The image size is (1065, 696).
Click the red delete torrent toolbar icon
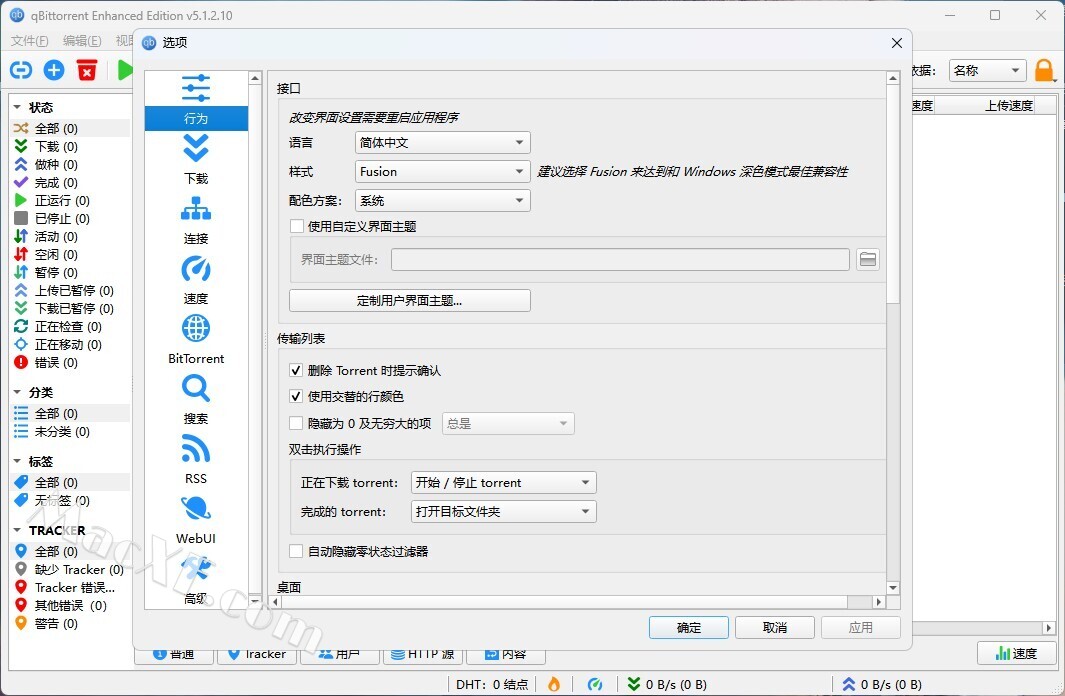pos(87,70)
